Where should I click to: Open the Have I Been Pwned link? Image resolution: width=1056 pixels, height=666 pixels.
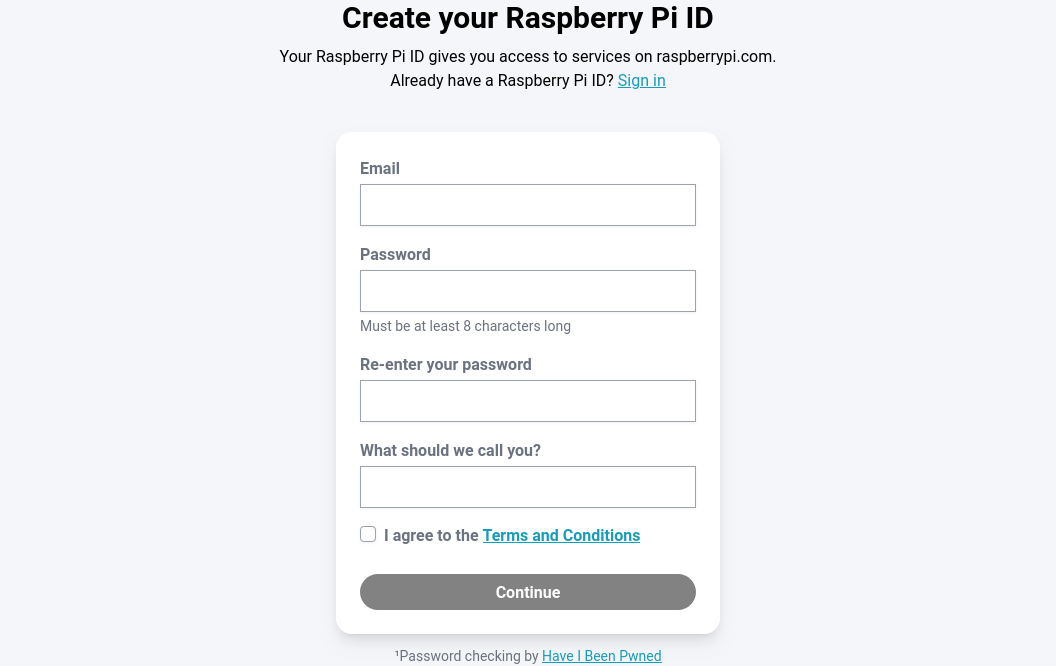pyautogui.click(x=601, y=656)
